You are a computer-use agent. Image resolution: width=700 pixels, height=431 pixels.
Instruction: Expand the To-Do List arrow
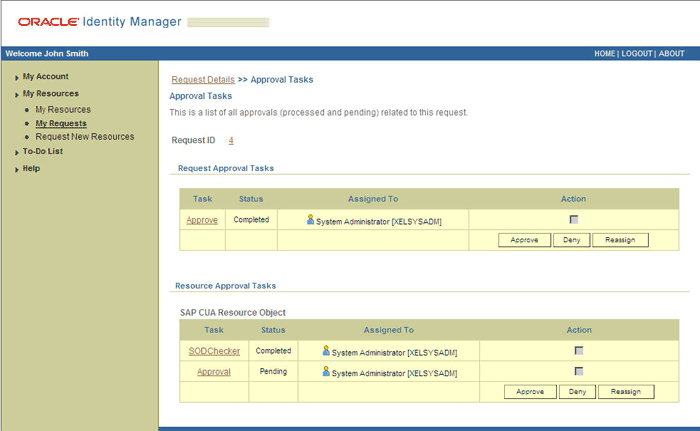click(17, 152)
